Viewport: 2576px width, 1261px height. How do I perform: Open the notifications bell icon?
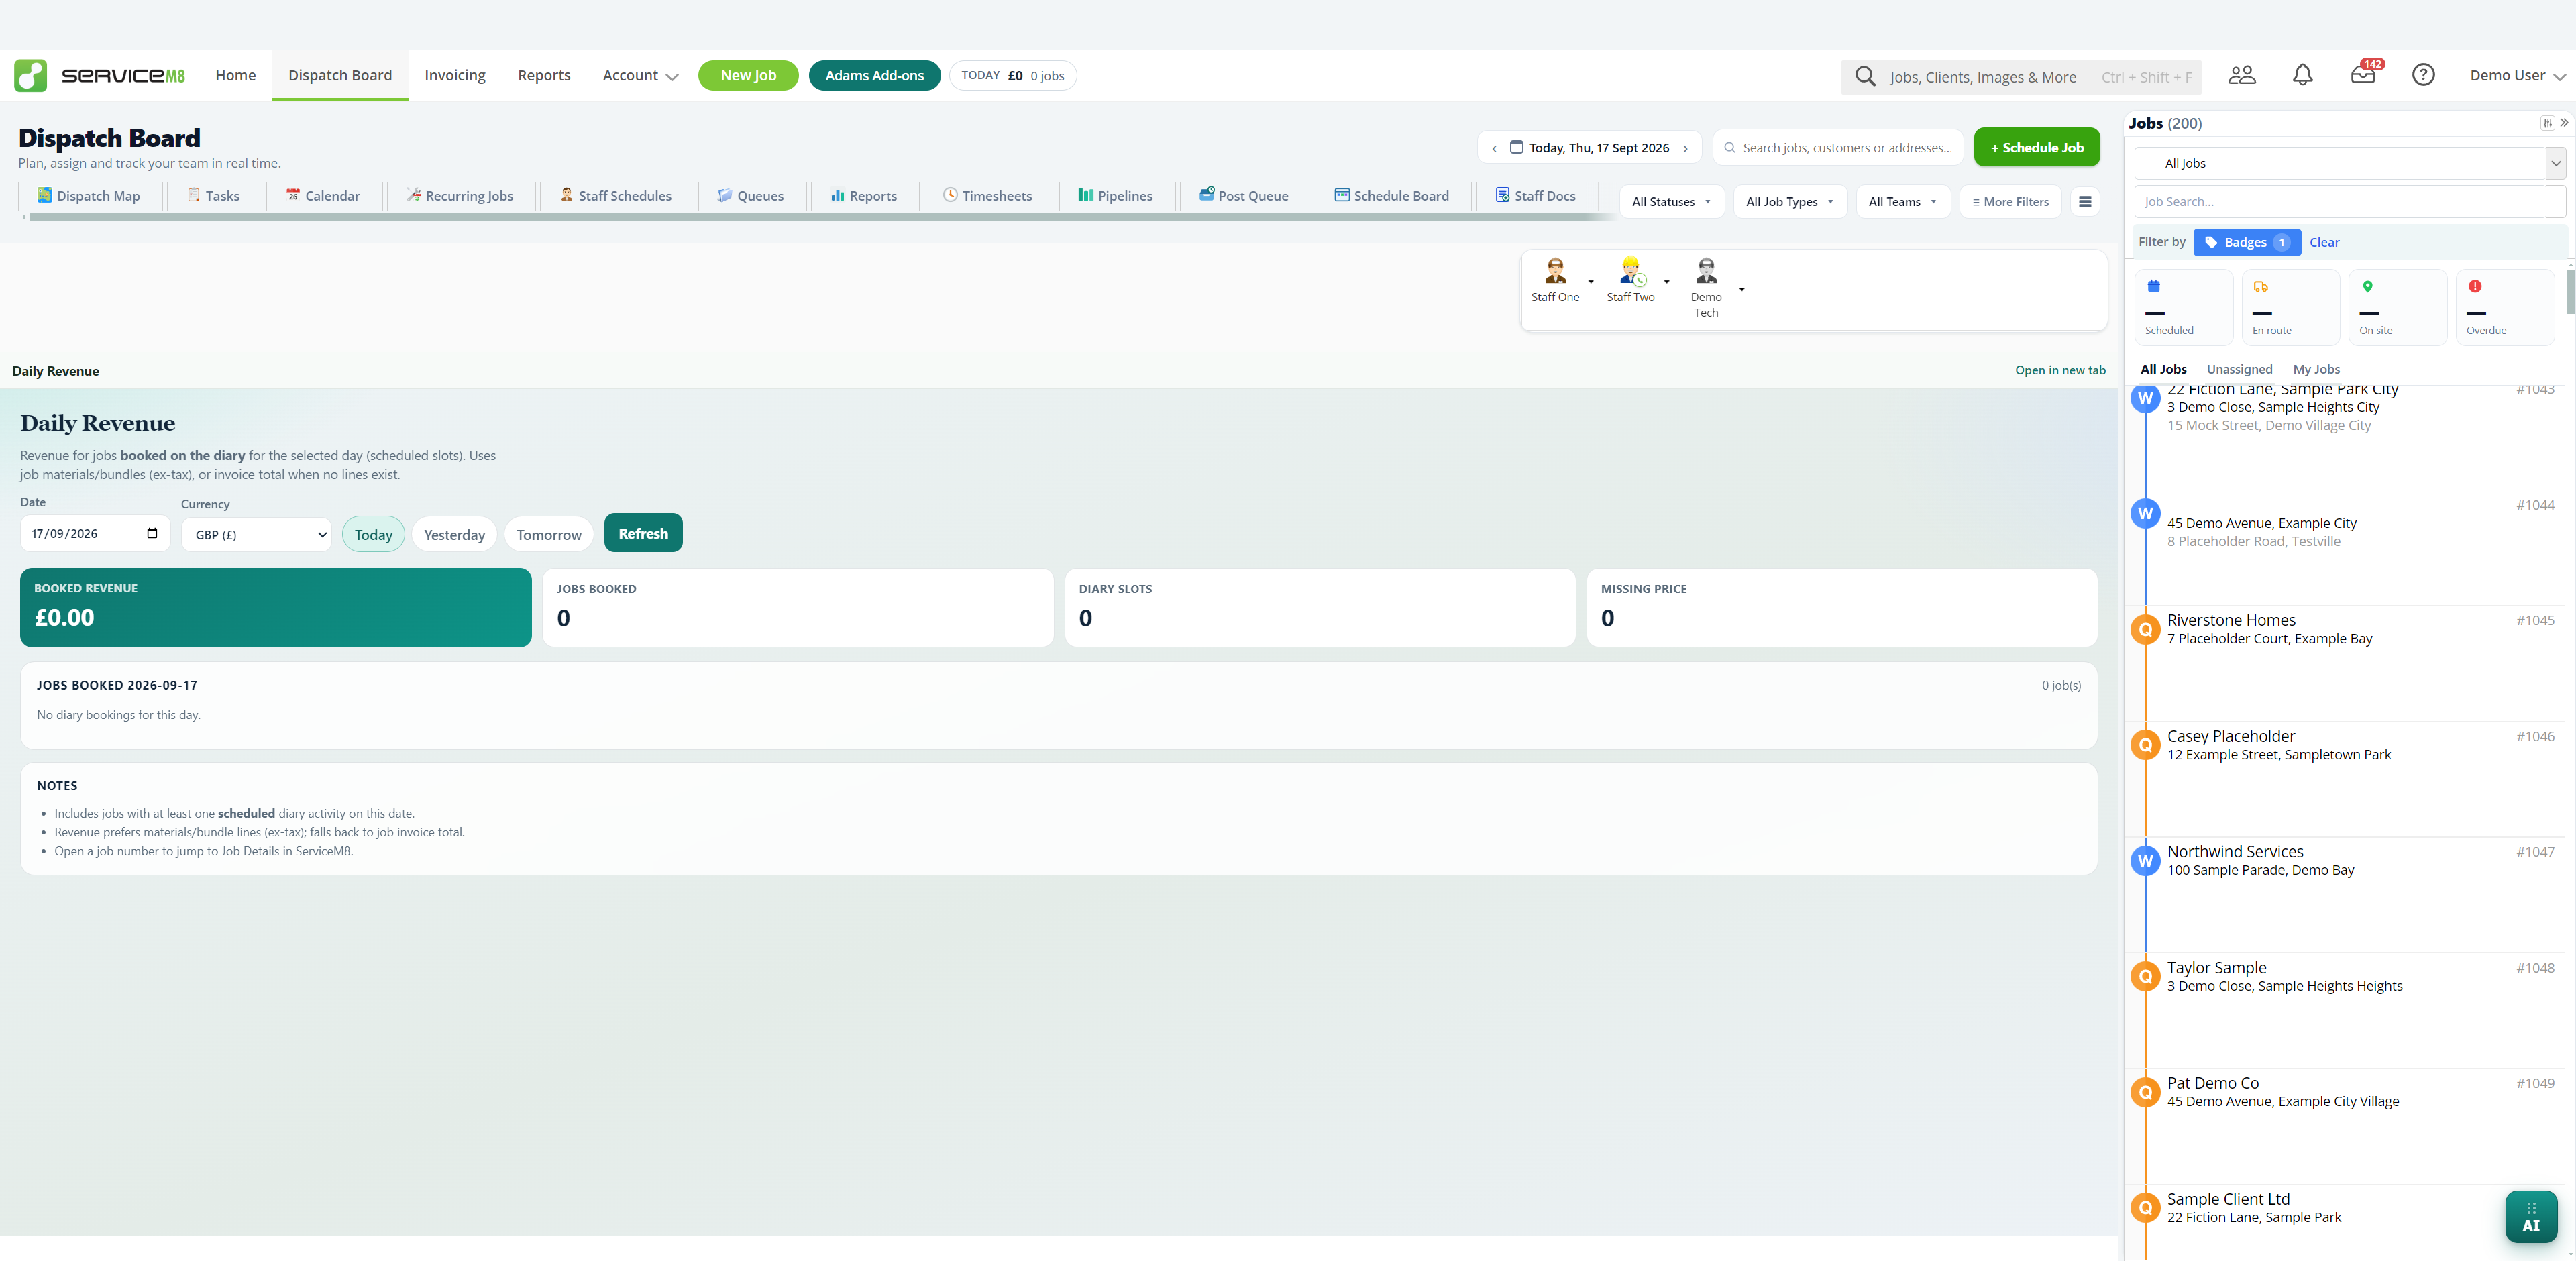tap(2303, 75)
